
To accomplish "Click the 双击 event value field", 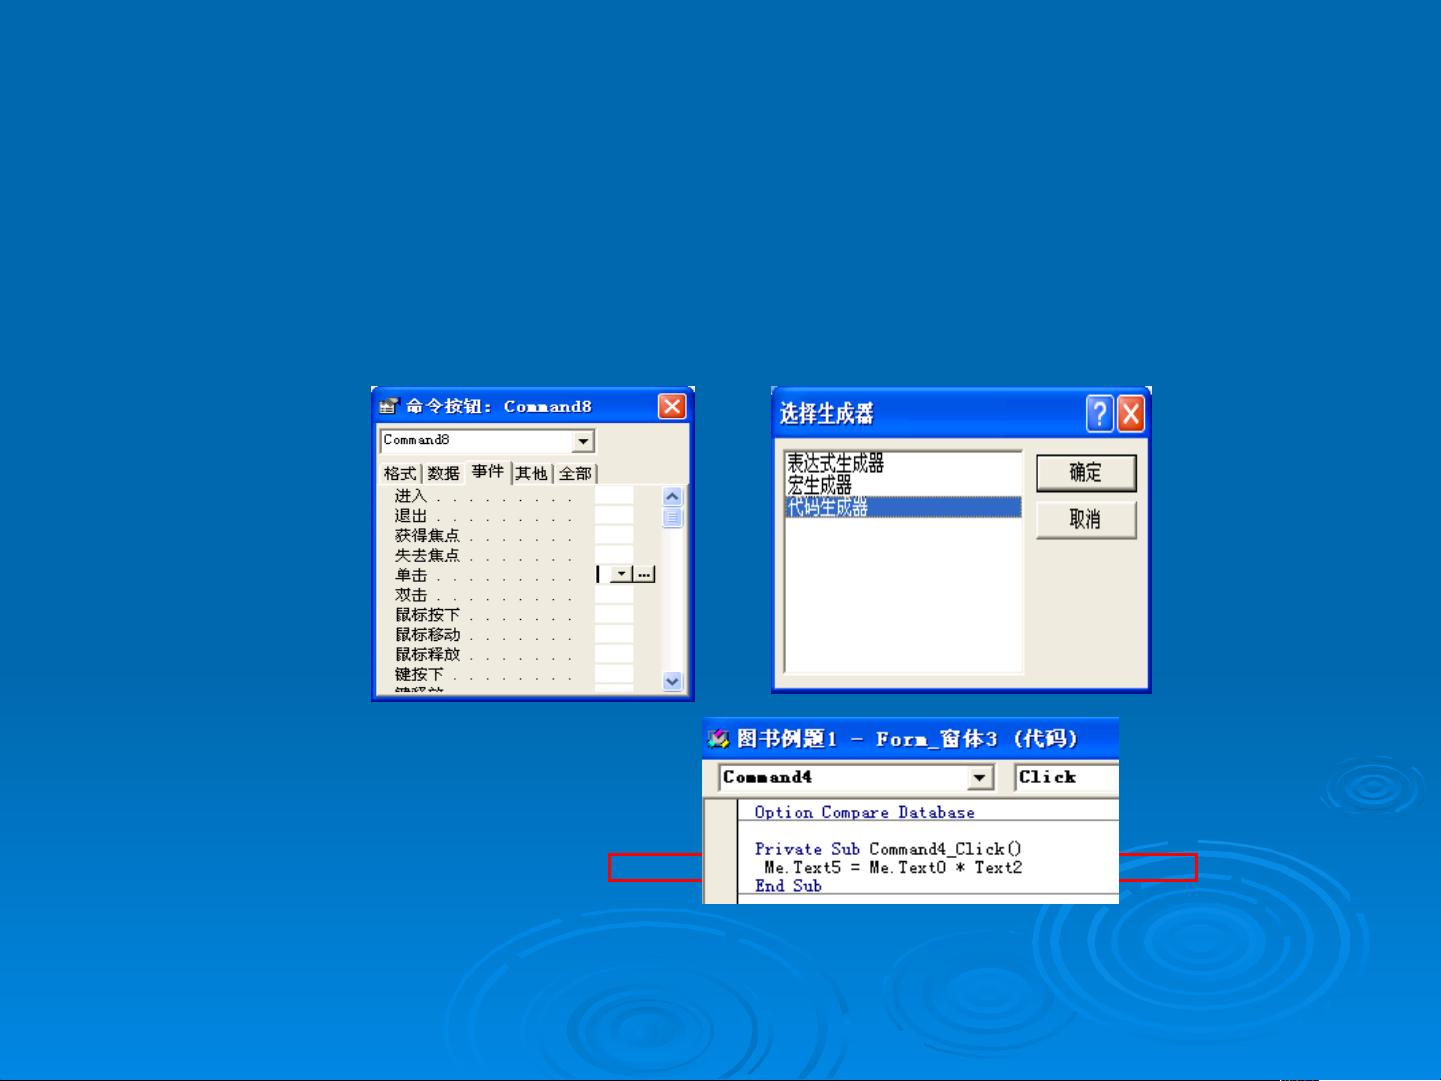I will 614,595.
